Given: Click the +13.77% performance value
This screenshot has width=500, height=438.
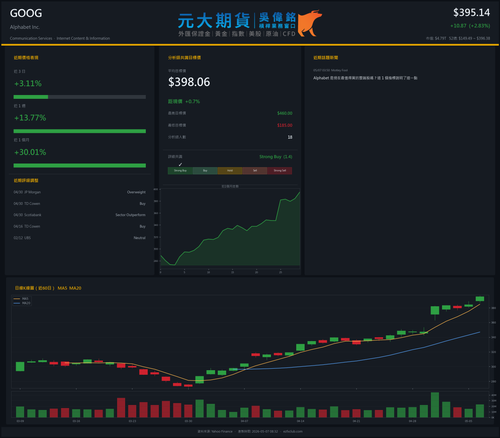Looking at the screenshot, I should 30,118.
